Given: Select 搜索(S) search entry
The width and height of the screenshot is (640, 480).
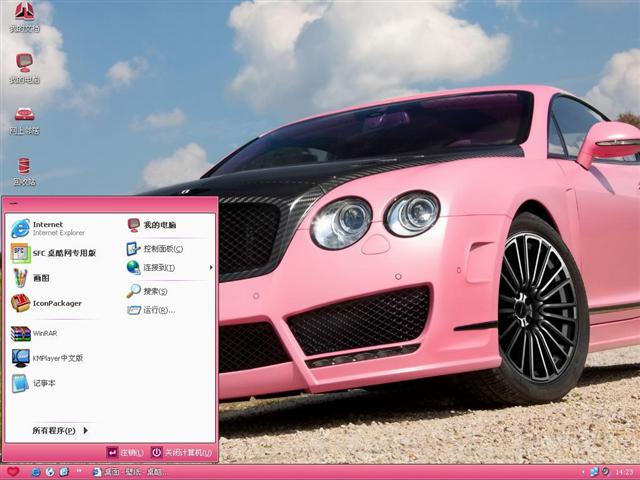Looking at the screenshot, I should 148,291.
